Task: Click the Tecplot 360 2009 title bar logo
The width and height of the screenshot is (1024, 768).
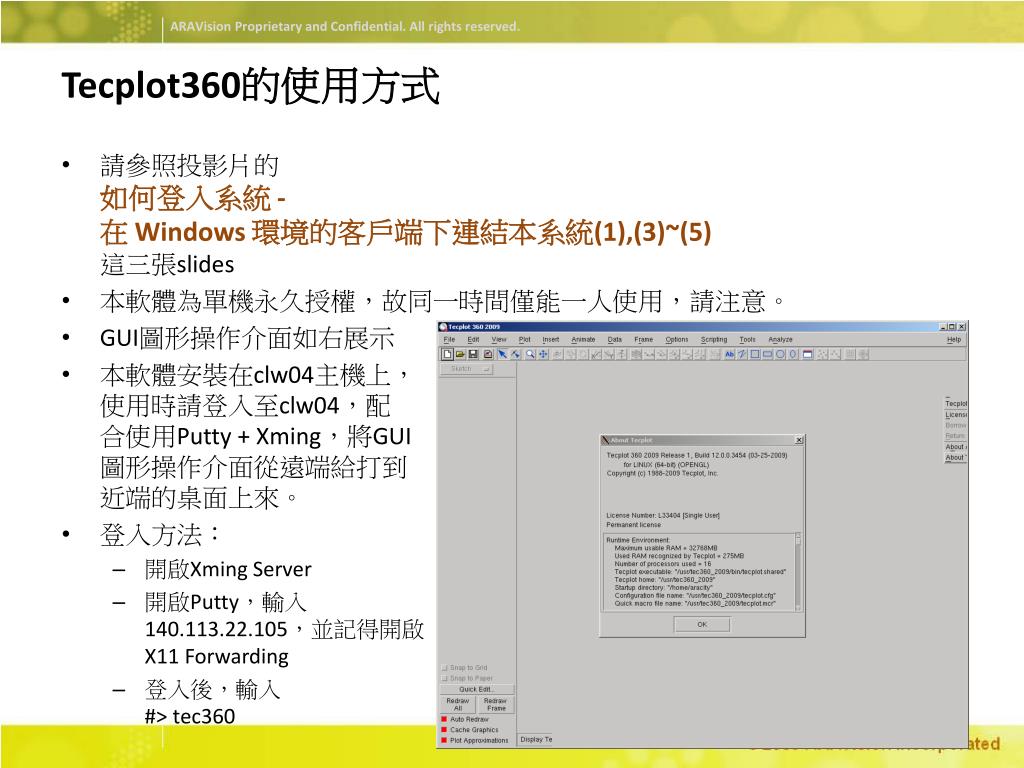Action: click(443, 327)
